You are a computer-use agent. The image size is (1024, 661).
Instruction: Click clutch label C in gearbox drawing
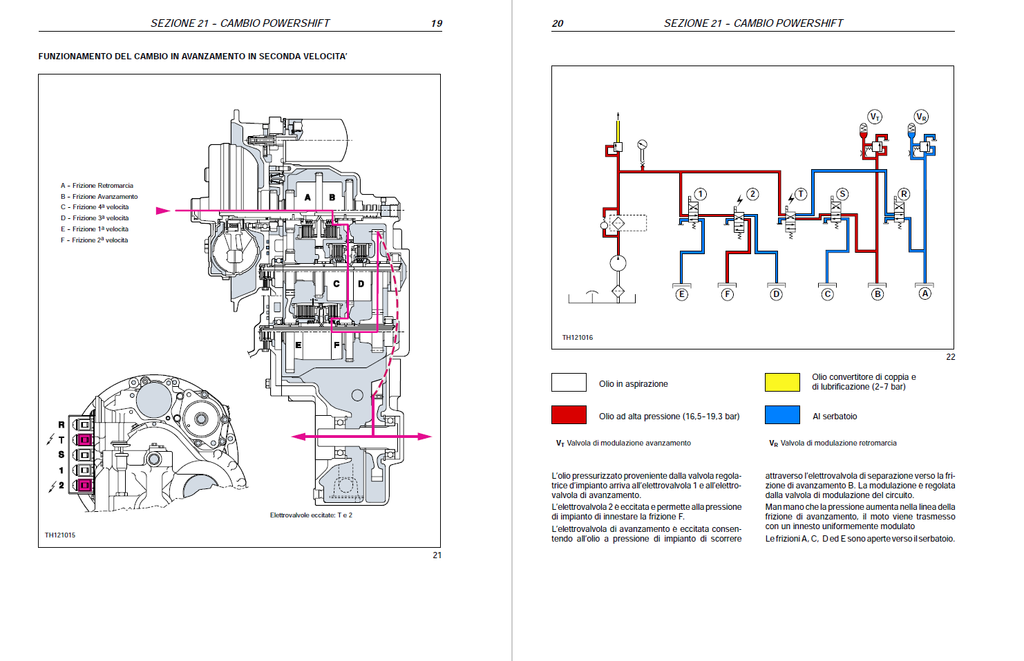[337, 284]
